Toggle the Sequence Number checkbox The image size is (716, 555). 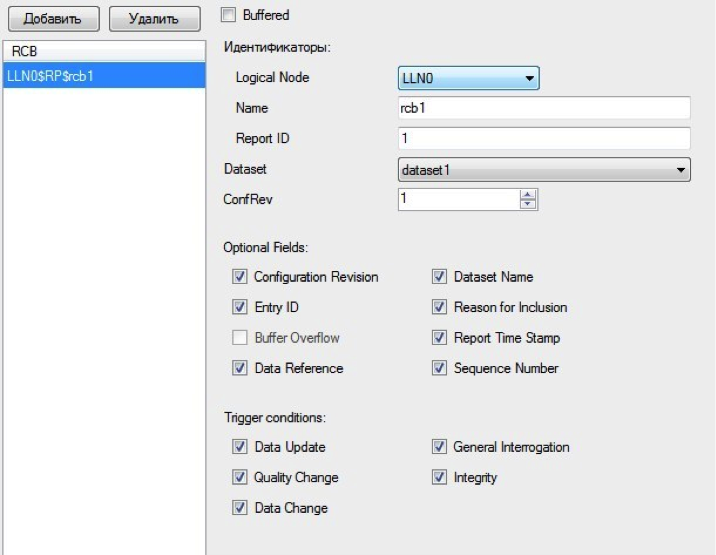(439, 368)
